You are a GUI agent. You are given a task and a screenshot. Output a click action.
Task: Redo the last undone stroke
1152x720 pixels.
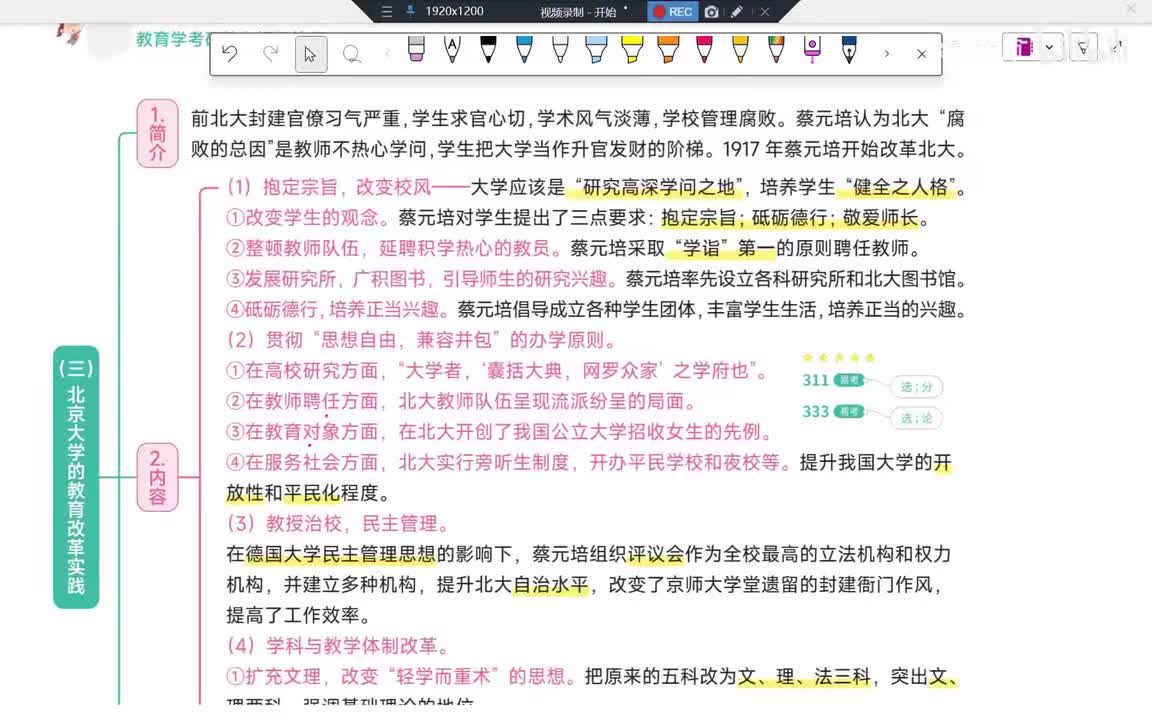[x=271, y=54]
